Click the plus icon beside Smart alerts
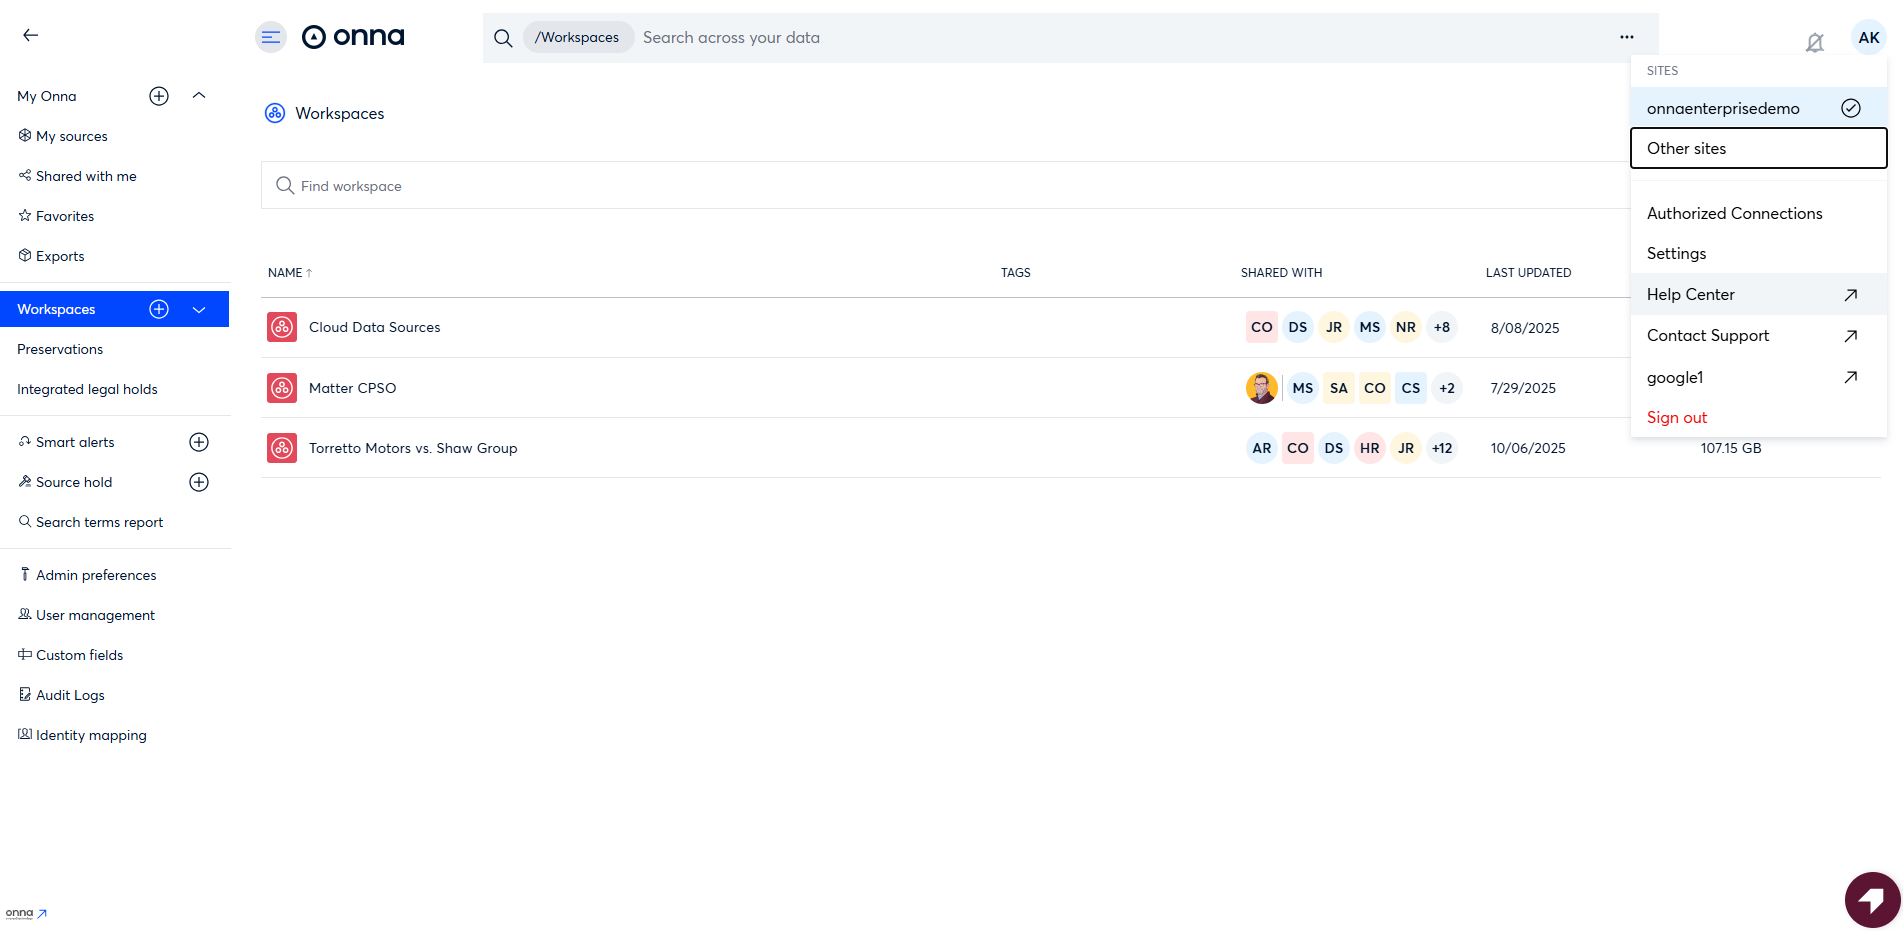Image resolution: width=1903 pixels, height=931 pixels. (199, 442)
